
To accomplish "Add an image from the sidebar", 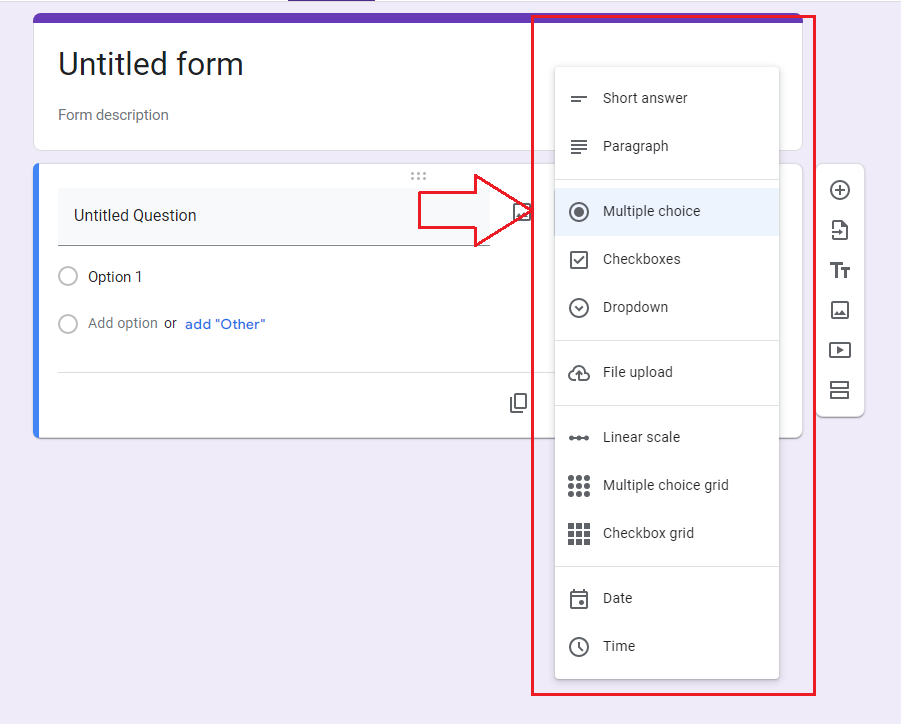I will click(840, 310).
